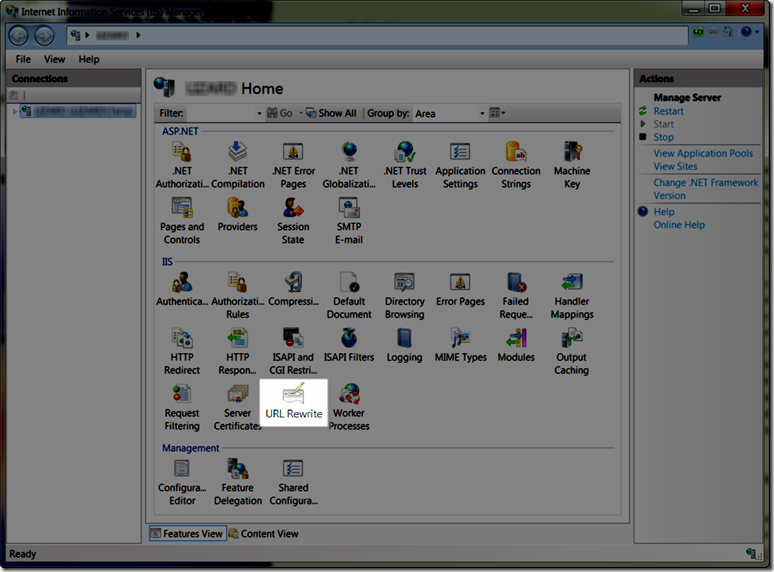Screen dimensions: 774x572
Task: Open the Group by Area dropdown
Action: pos(482,114)
